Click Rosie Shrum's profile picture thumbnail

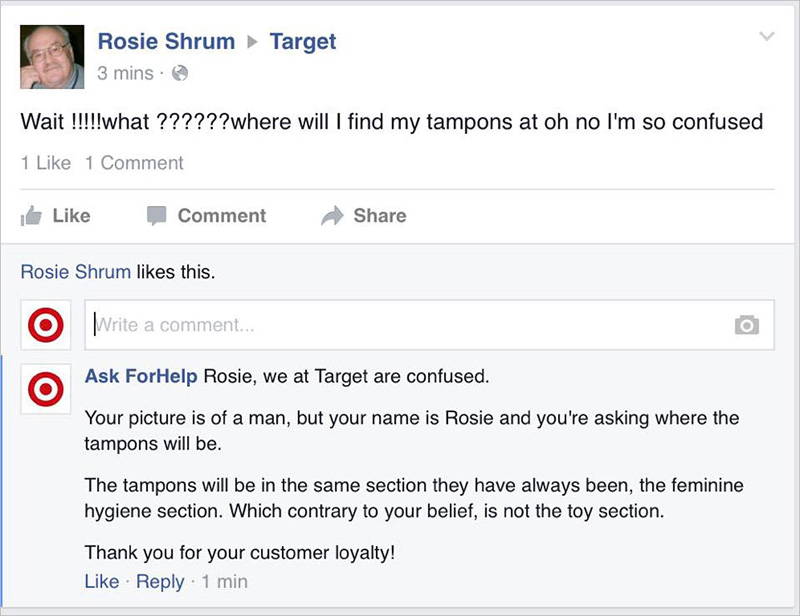tap(52, 57)
